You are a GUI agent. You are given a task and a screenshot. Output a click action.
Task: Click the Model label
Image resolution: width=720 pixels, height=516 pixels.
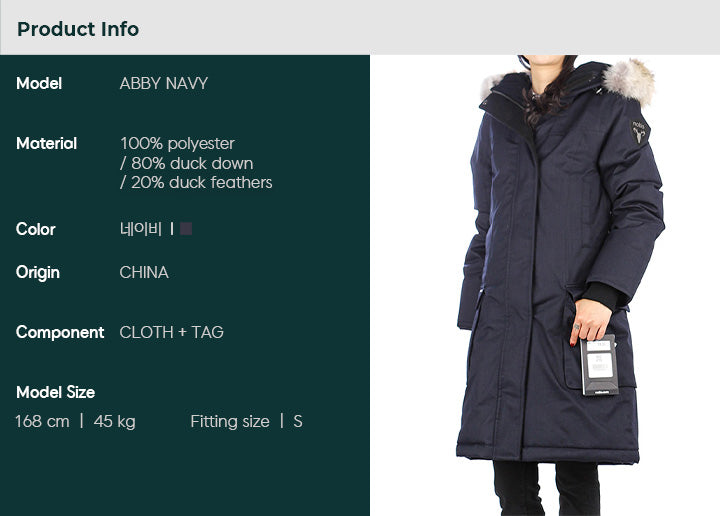click(39, 83)
